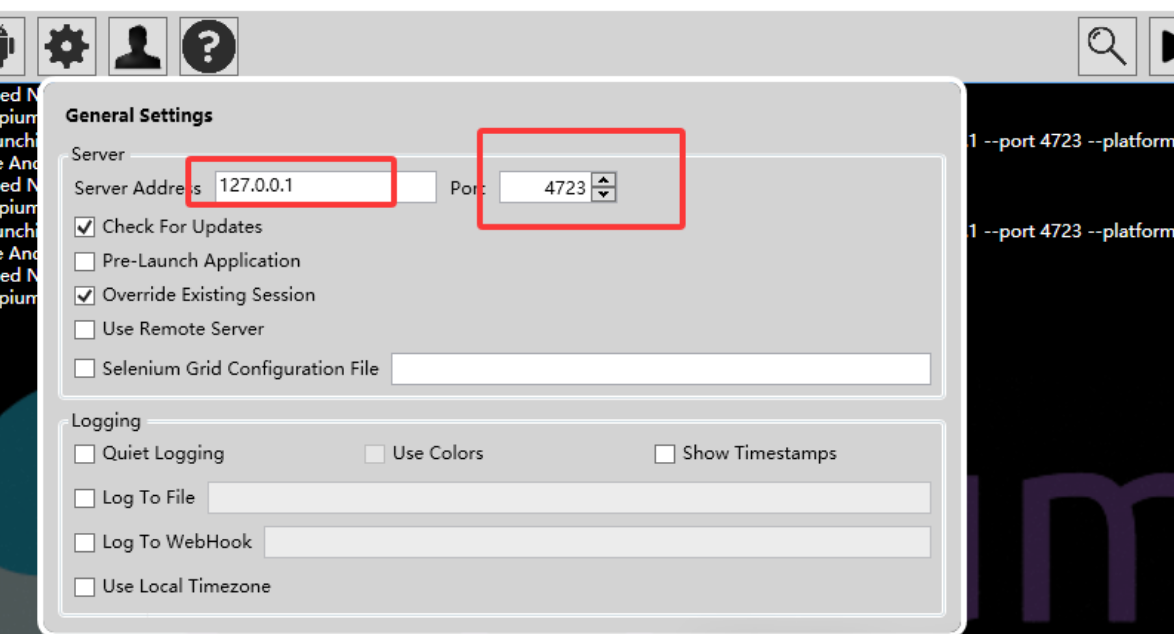Check the Log To WebHook box
1174x634 pixels.
pos(85,542)
